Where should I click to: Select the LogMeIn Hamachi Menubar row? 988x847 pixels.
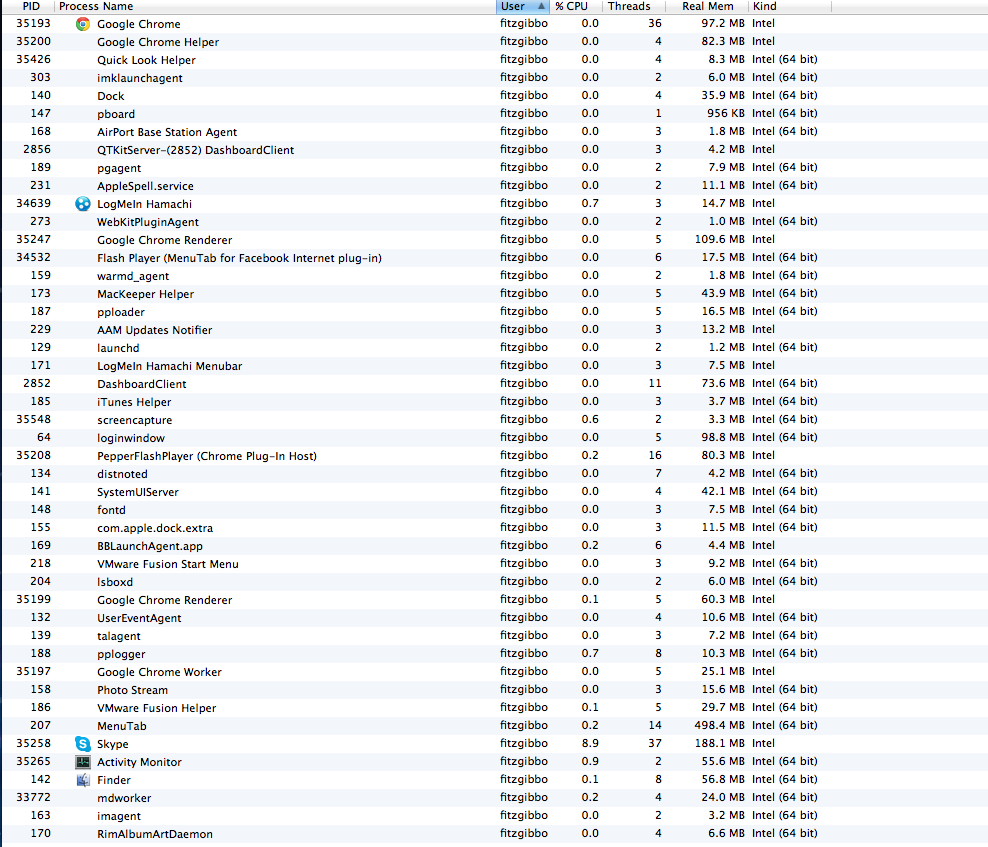494,366
